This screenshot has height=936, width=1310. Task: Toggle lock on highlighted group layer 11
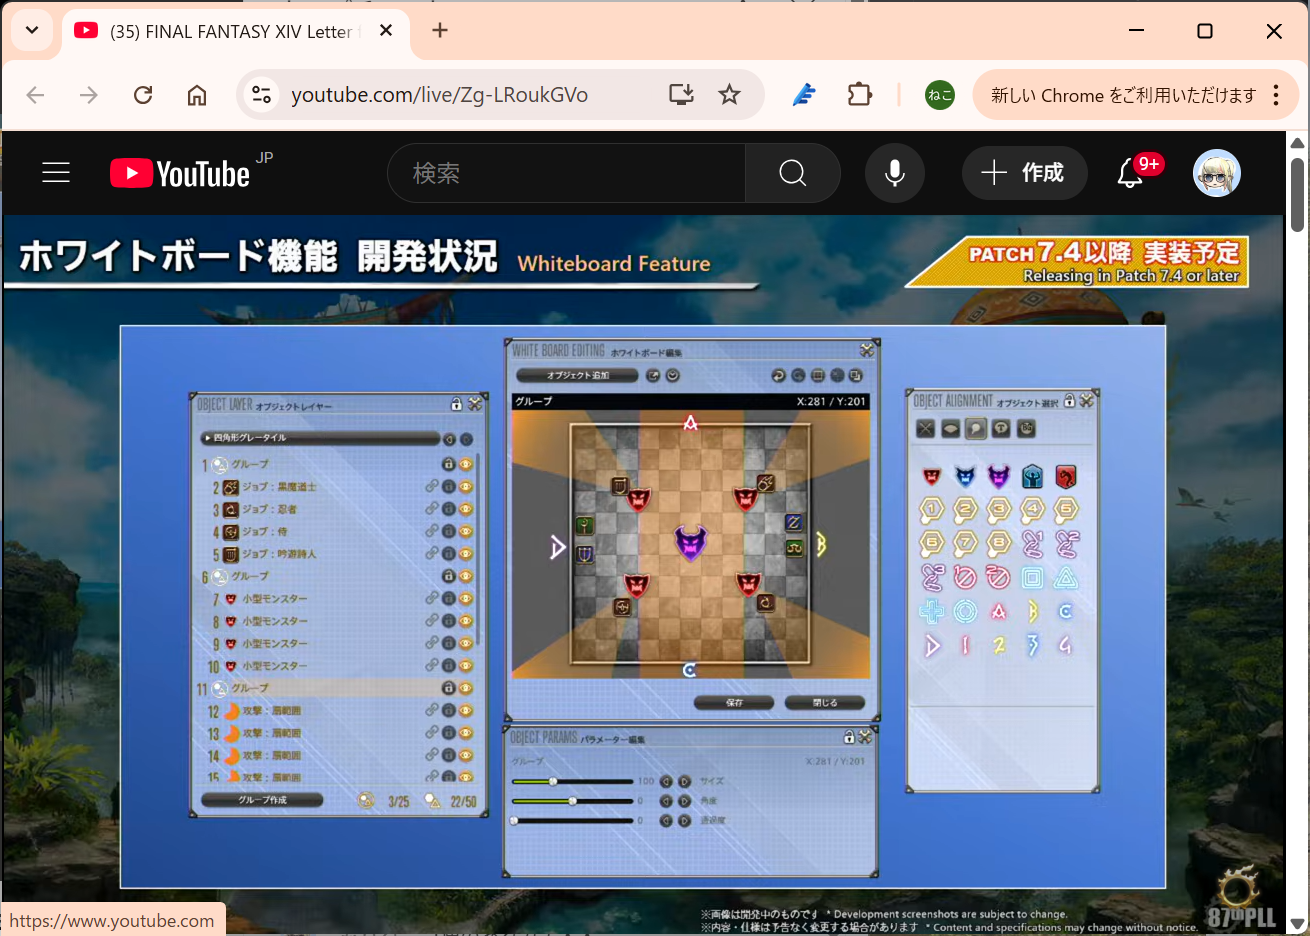[449, 688]
